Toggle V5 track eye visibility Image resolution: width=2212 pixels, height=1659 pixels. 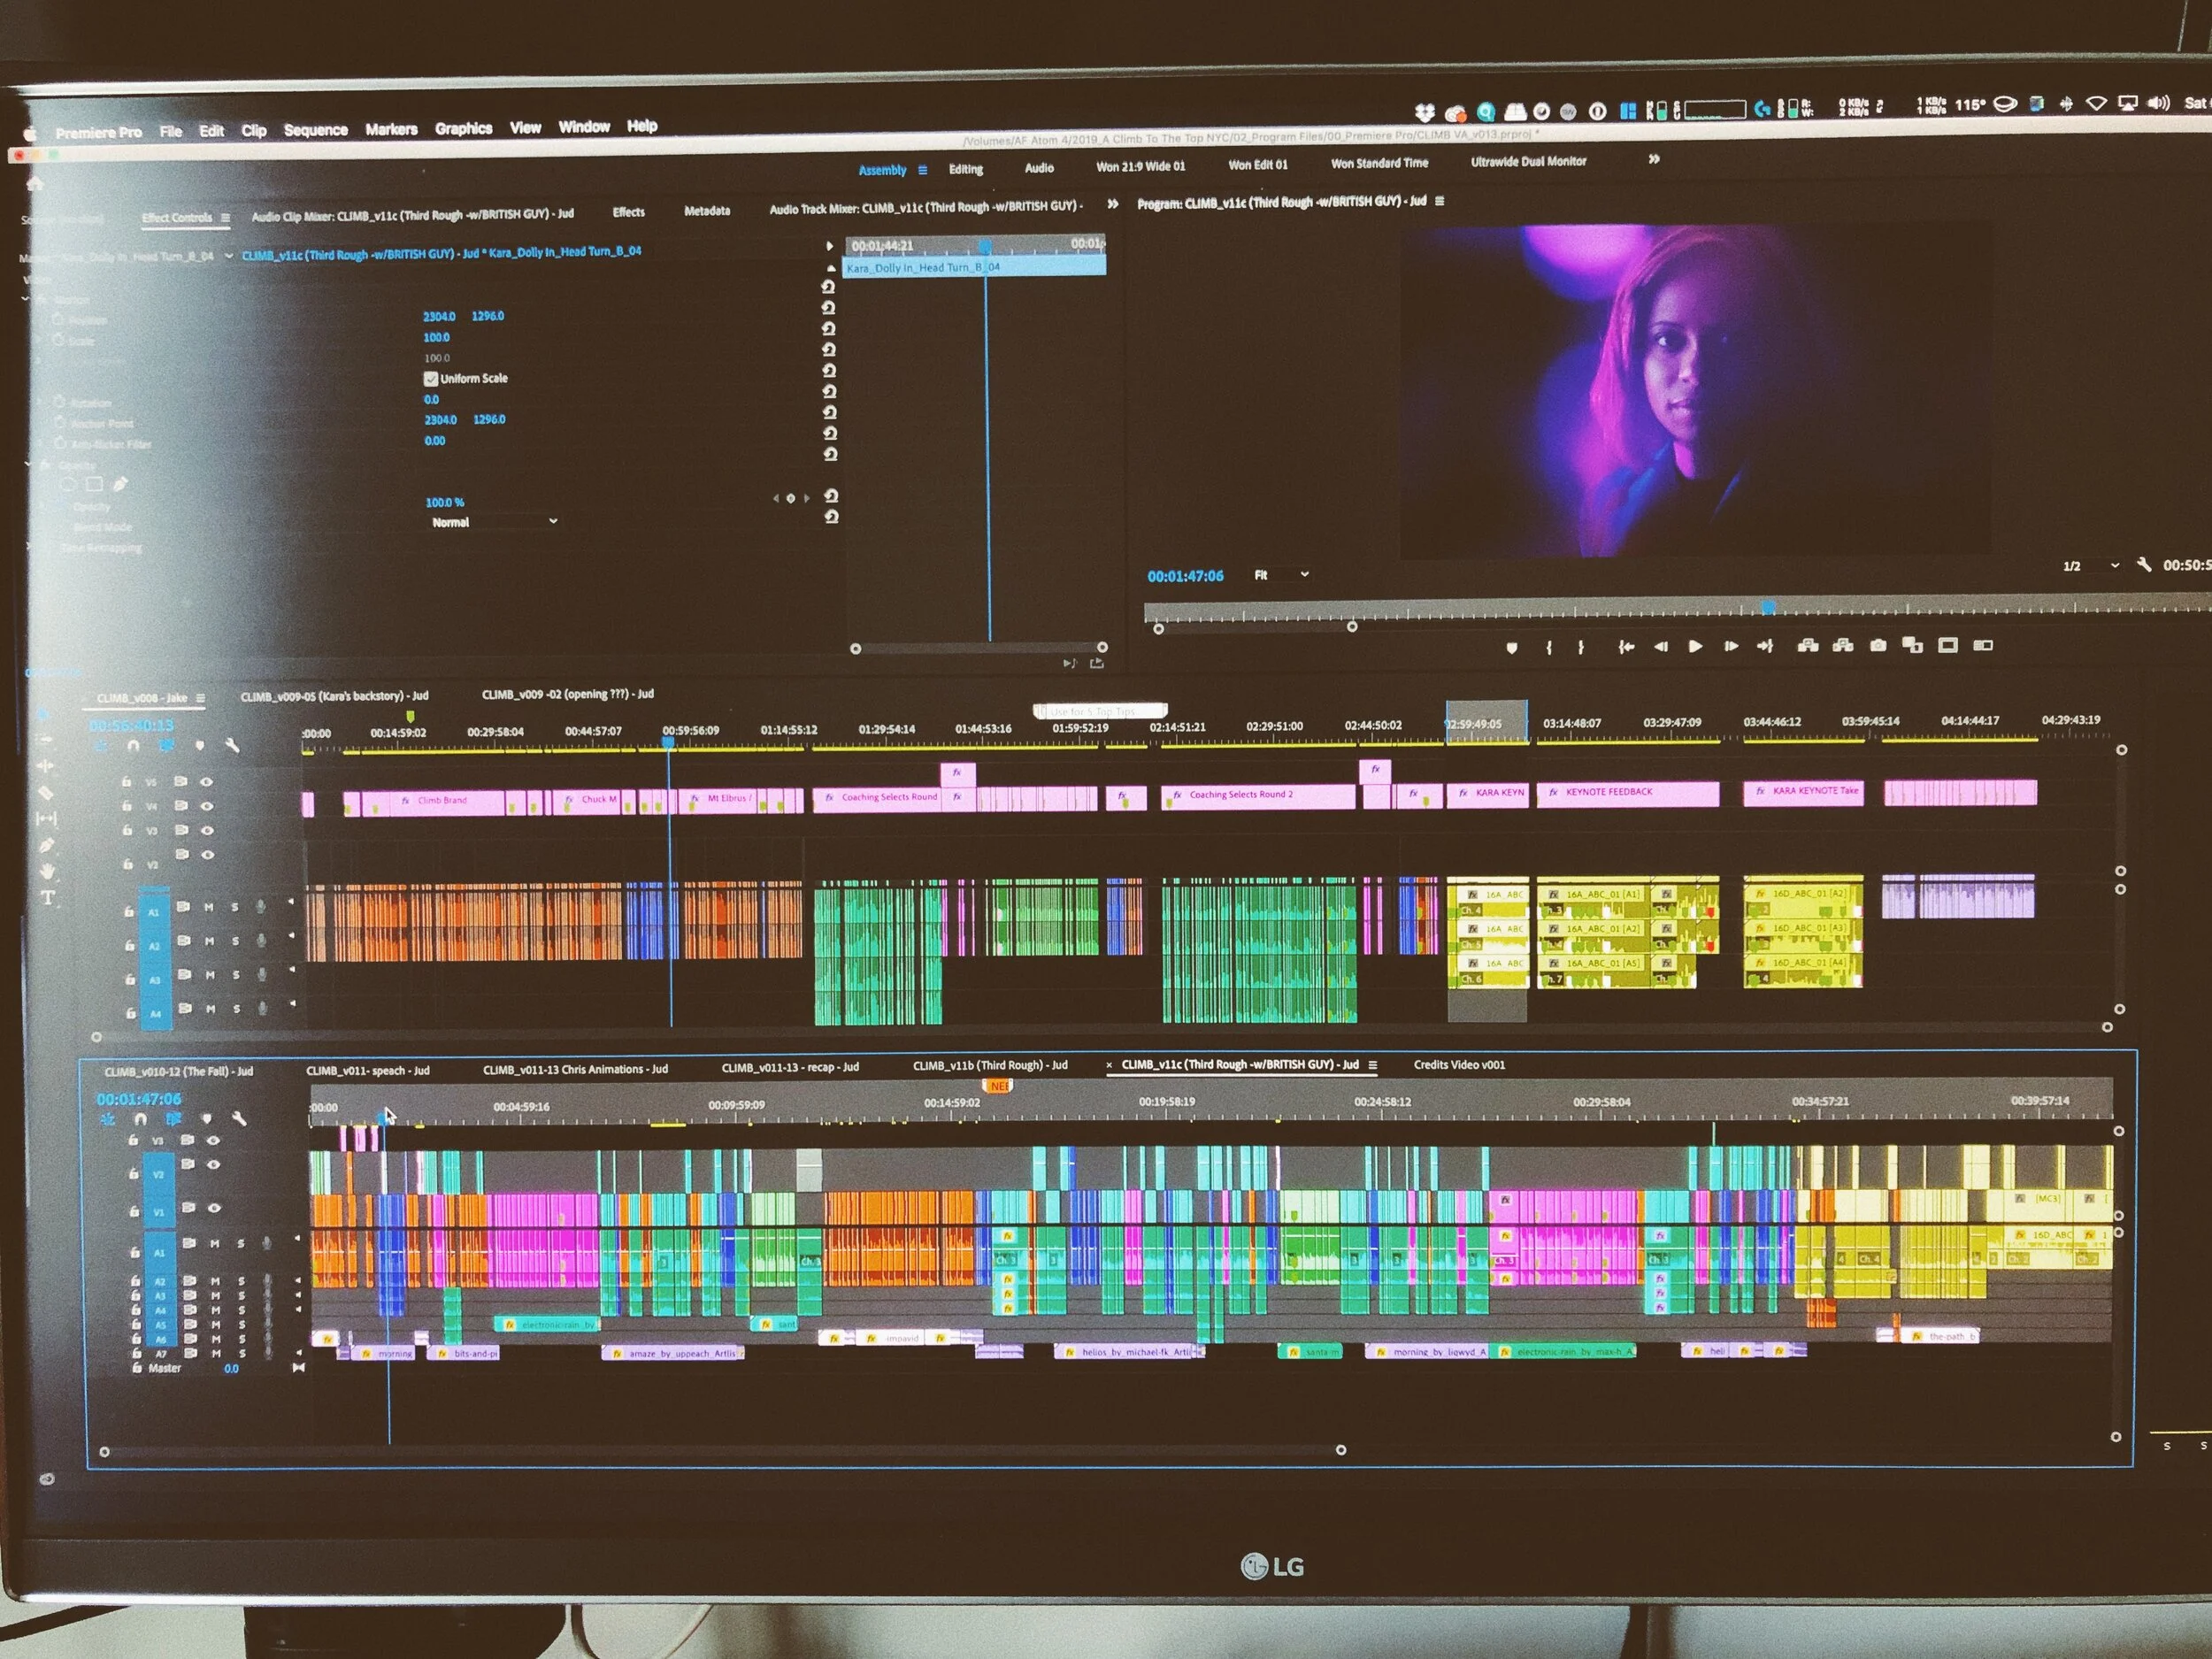click(x=207, y=782)
